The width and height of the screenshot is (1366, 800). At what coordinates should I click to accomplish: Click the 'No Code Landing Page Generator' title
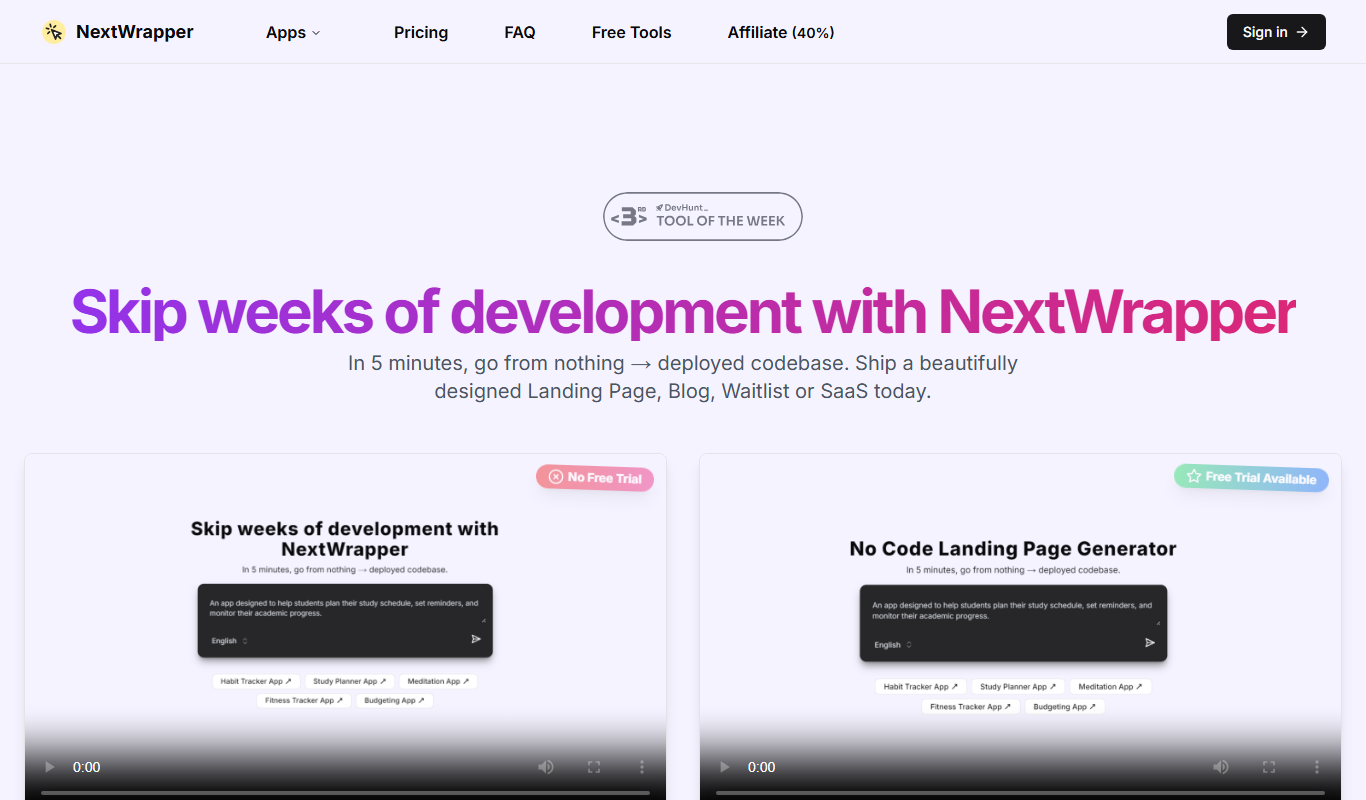click(x=1013, y=549)
